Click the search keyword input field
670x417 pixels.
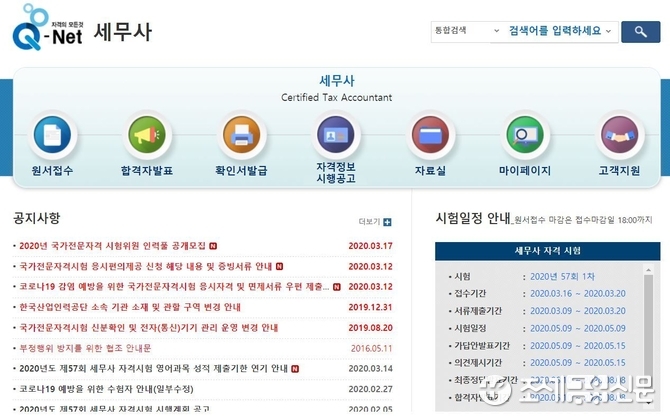(553, 31)
